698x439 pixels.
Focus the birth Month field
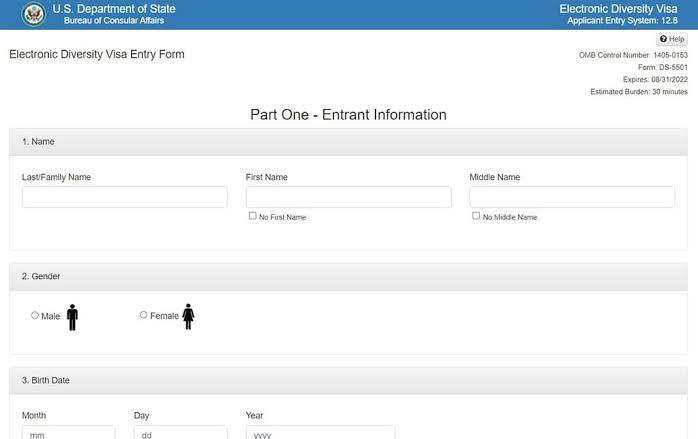click(x=68, y=434)
